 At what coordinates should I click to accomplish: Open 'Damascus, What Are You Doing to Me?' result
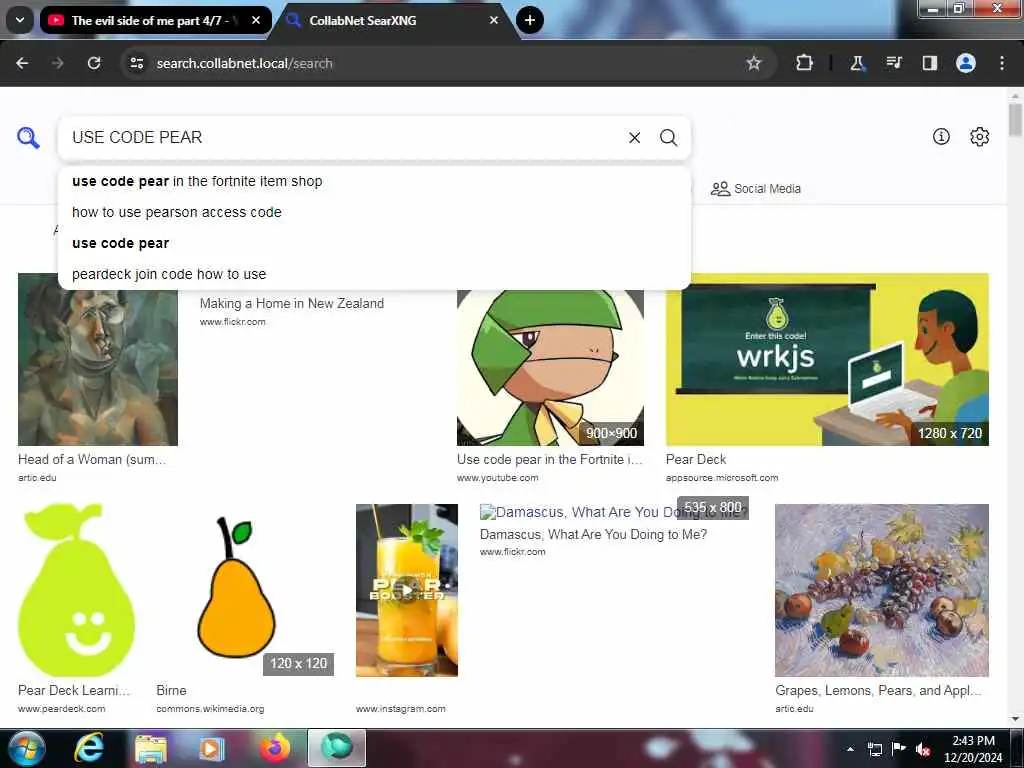point(593,534)
